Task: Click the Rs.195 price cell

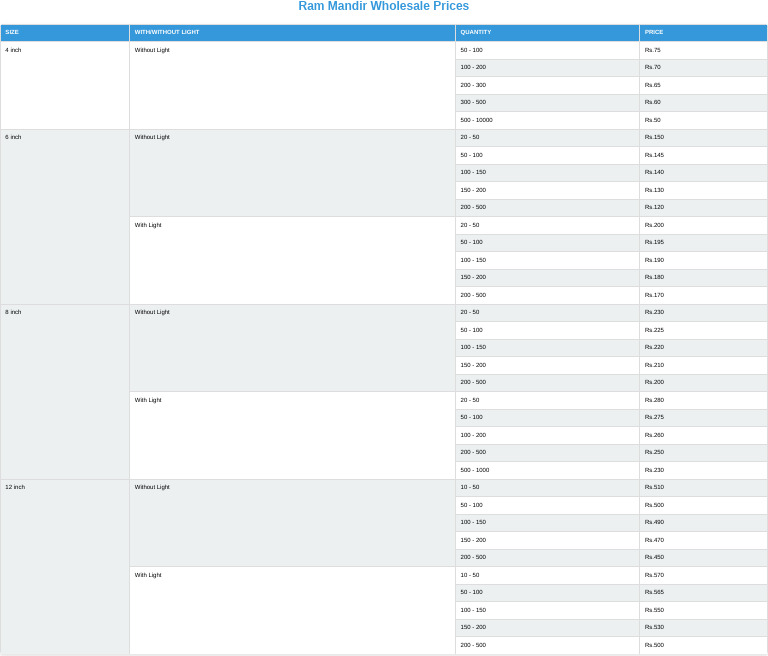Action: pos(703,243)
